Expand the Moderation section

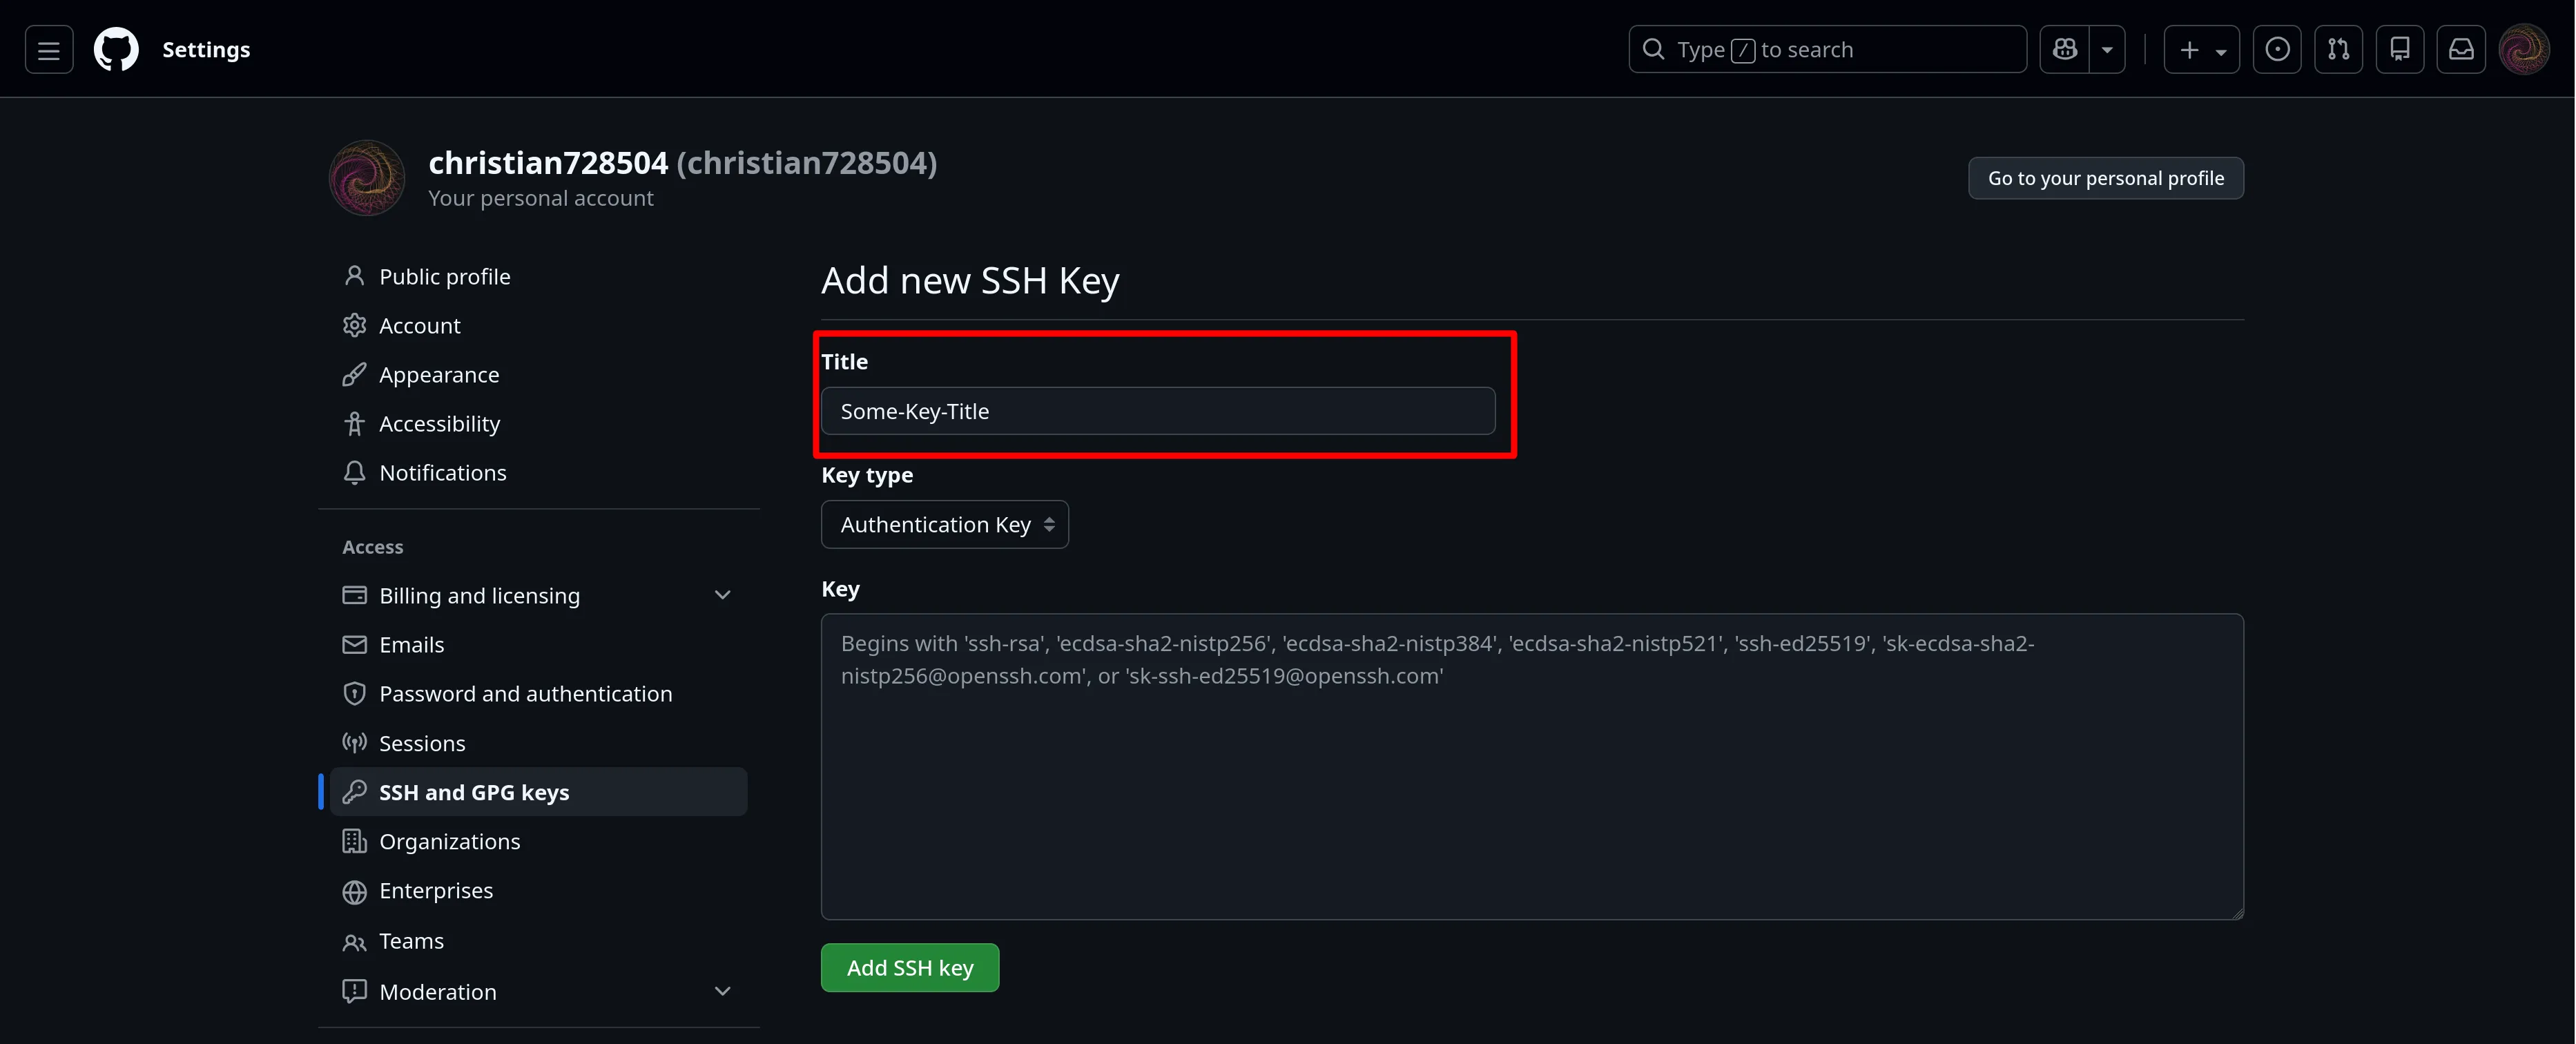coord(722,992)
